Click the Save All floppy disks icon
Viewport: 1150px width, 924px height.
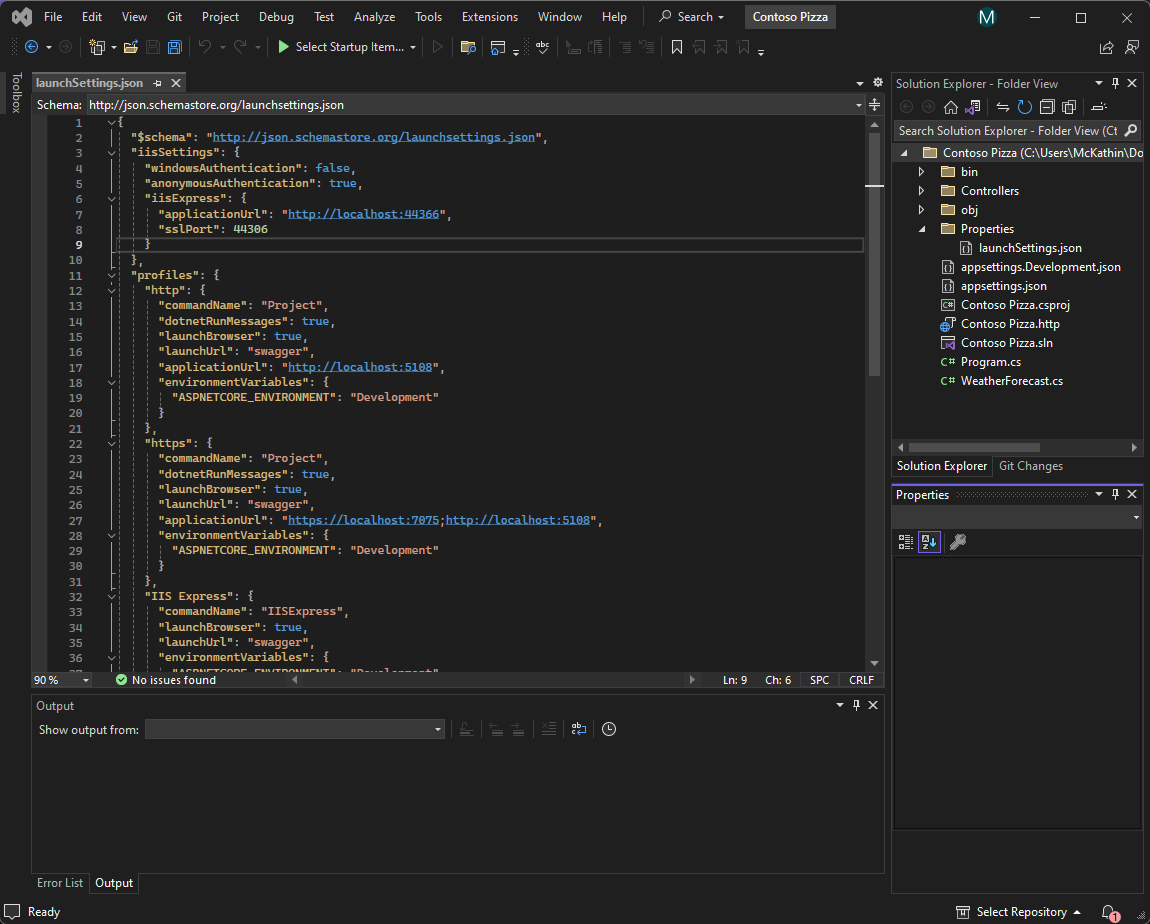[x=175, y=47]
